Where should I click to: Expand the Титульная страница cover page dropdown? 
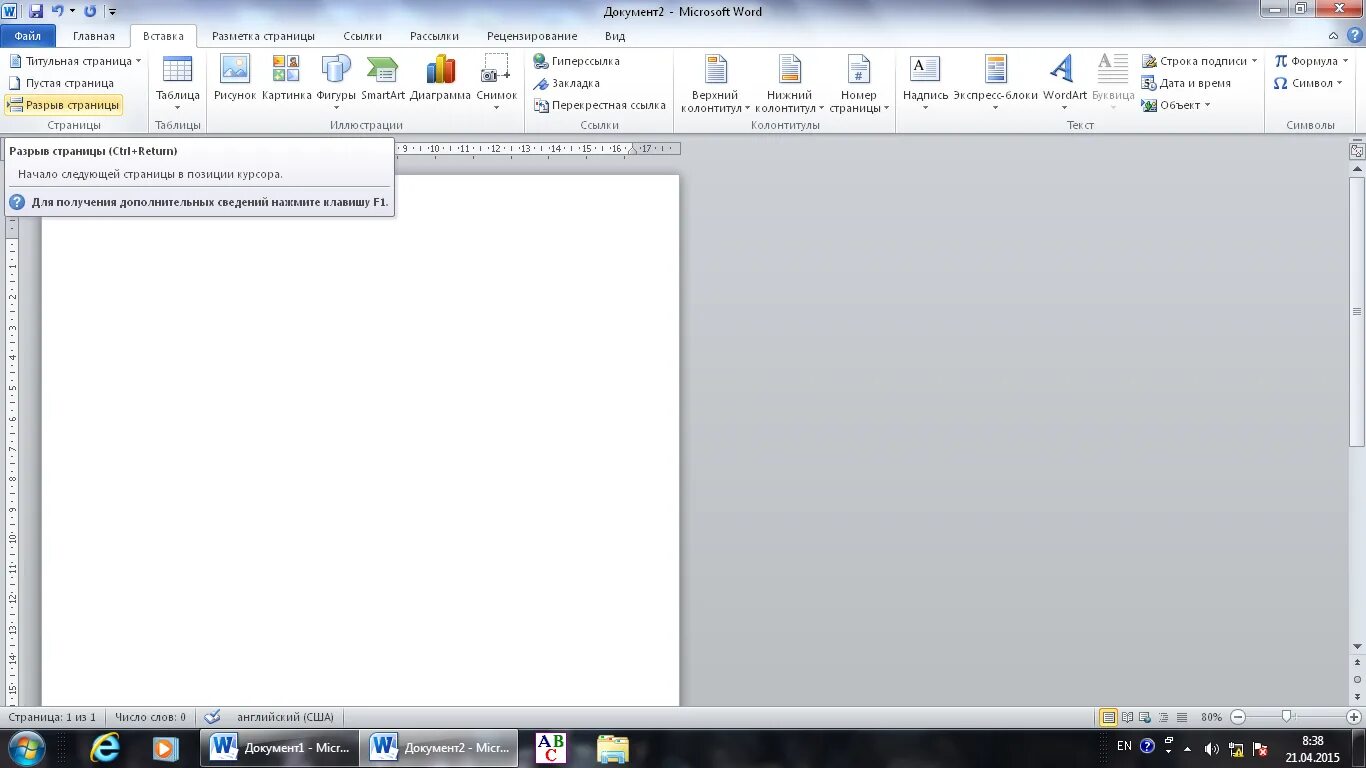pos(138,61)
